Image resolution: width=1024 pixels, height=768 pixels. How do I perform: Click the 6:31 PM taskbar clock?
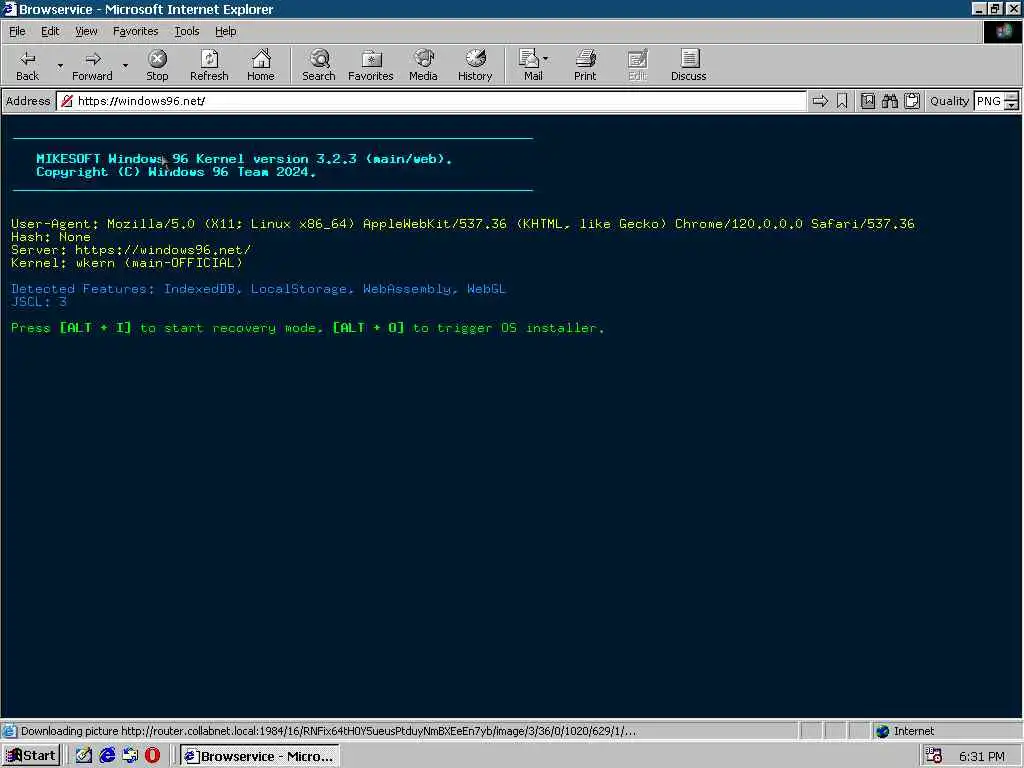[x=982, y=756]
